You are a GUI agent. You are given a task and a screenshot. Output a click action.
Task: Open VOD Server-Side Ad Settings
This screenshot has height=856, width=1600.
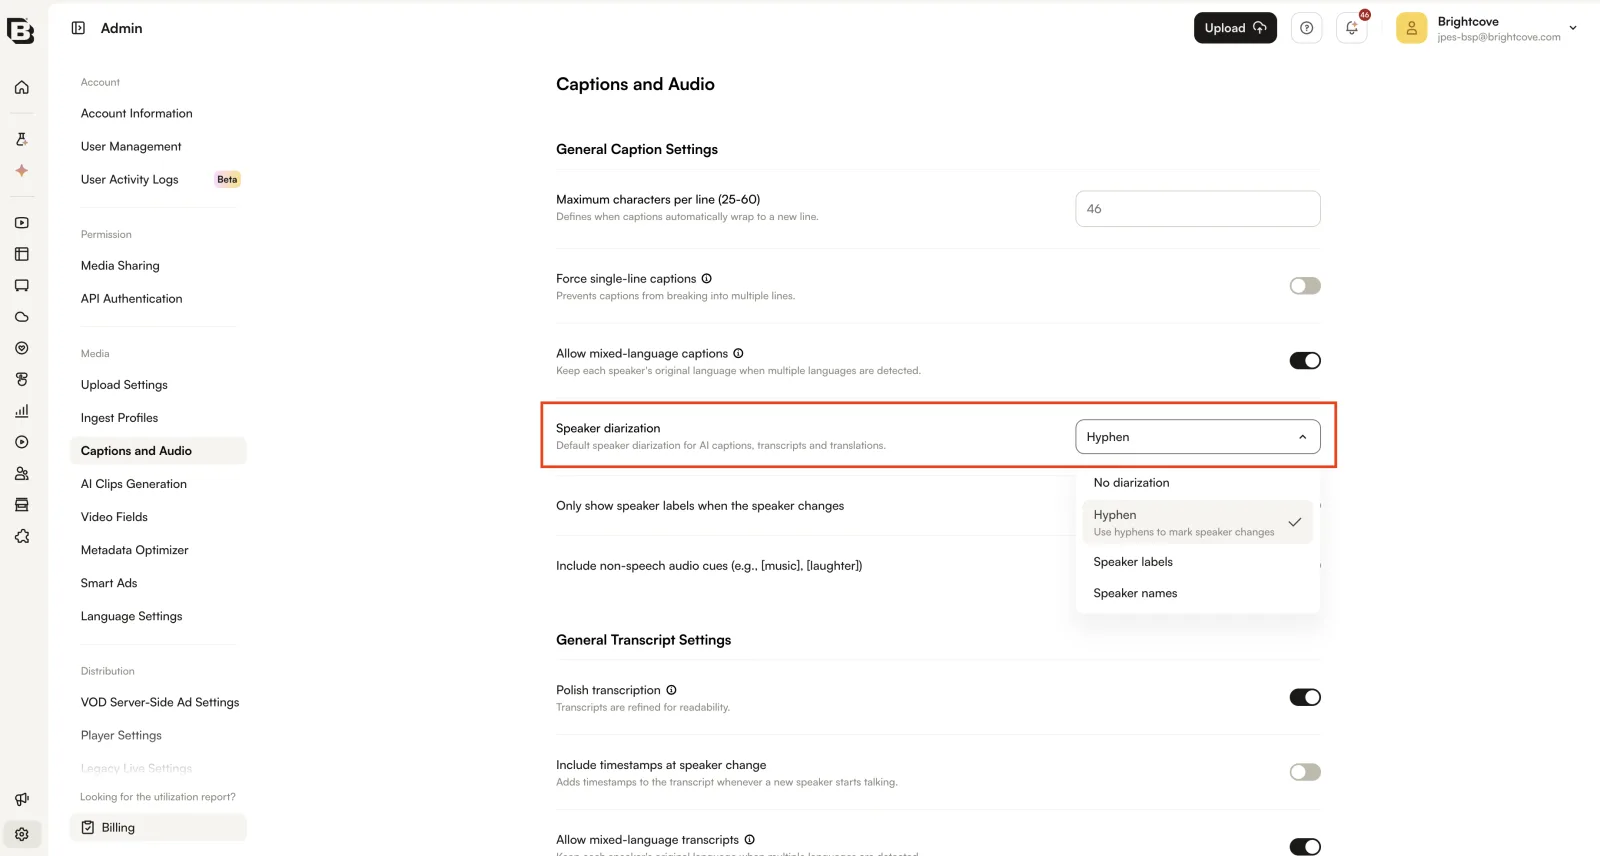160,703
